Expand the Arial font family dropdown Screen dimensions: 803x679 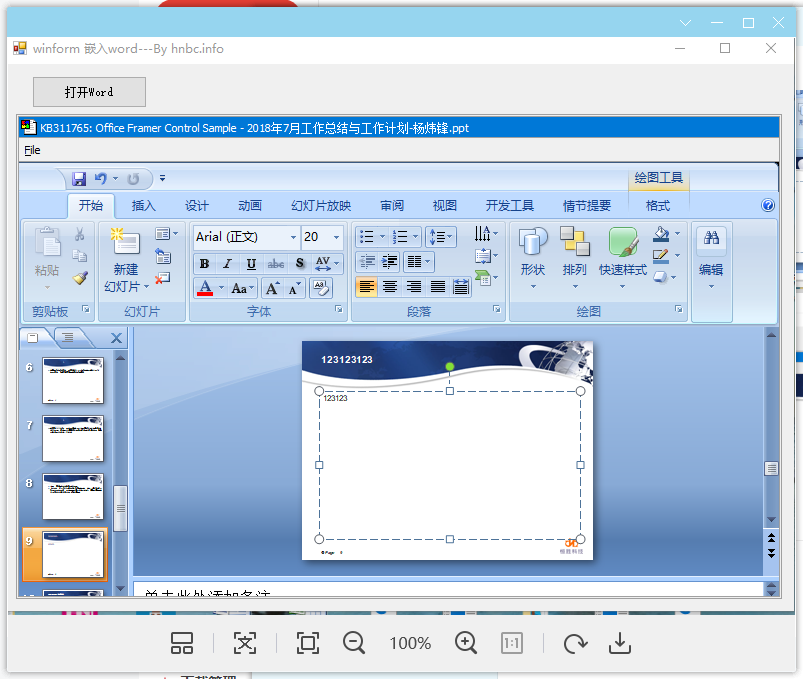pyautogui.click(x=293, y=237)
